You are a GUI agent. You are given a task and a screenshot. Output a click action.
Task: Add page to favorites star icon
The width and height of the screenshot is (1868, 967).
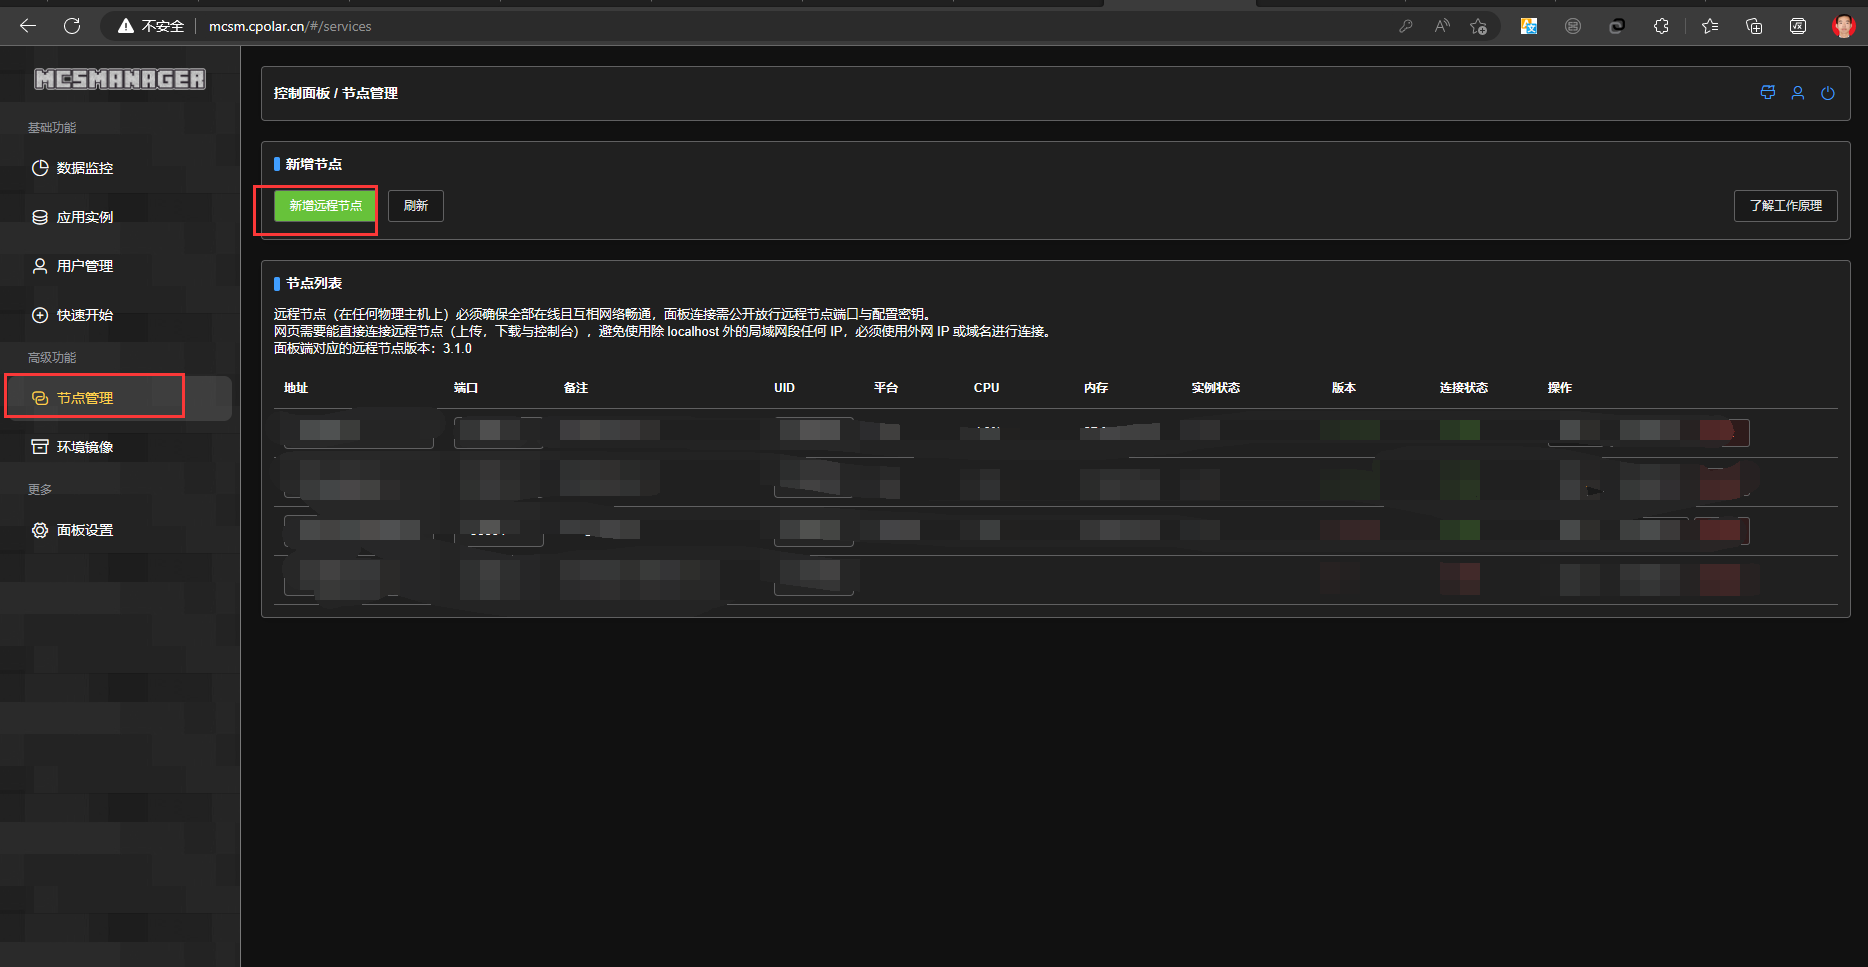(x=1478, y=26)
